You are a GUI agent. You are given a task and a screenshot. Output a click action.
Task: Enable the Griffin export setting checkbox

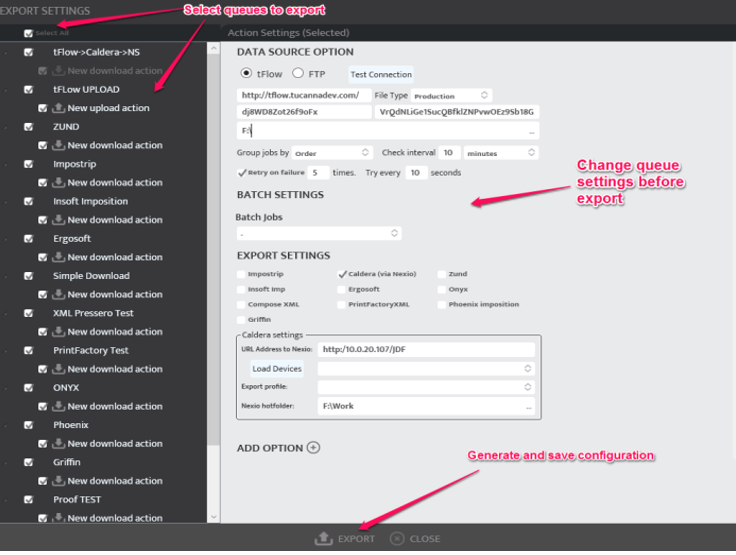click(241, 320)
